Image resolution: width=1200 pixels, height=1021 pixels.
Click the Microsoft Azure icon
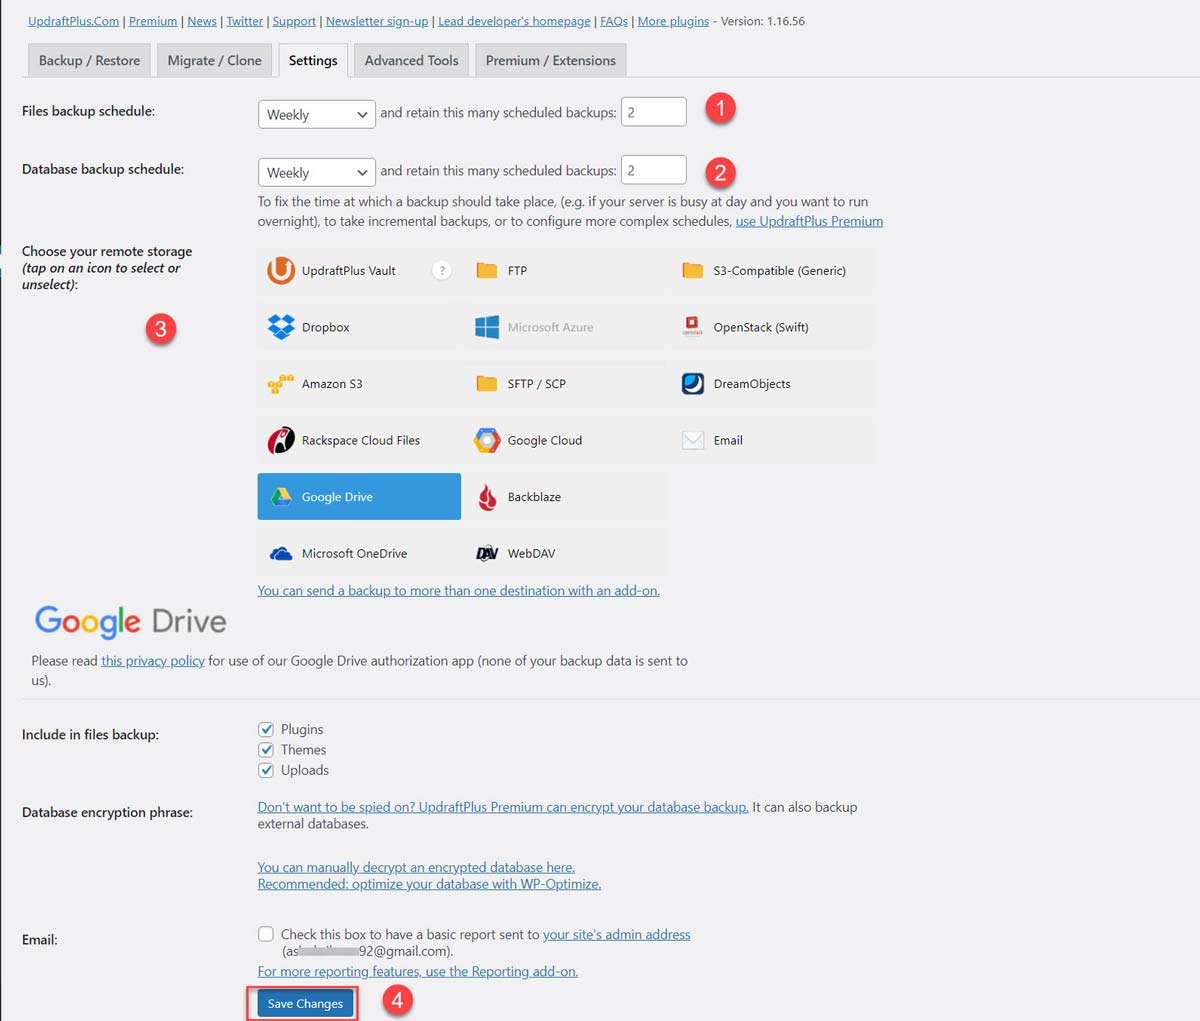tap(487, 327)
